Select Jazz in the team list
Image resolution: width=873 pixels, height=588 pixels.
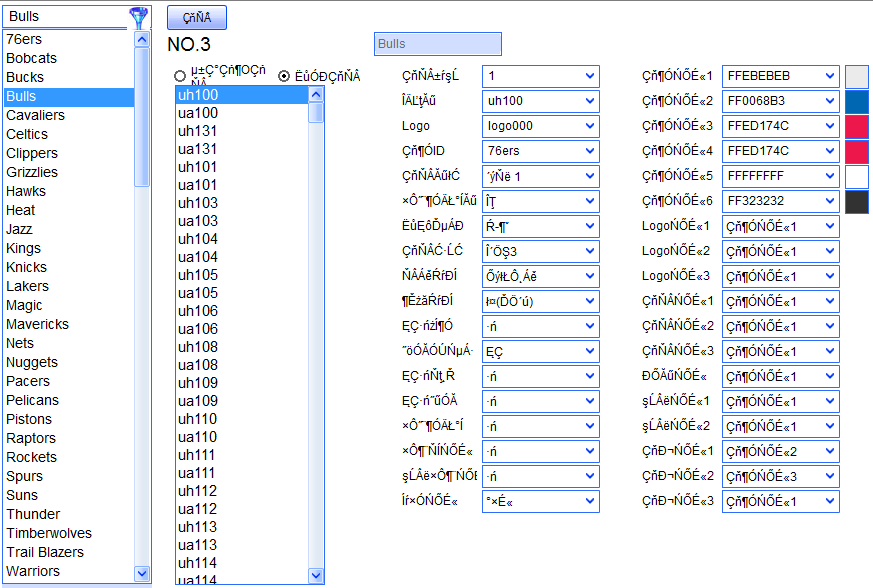point(68,229)
